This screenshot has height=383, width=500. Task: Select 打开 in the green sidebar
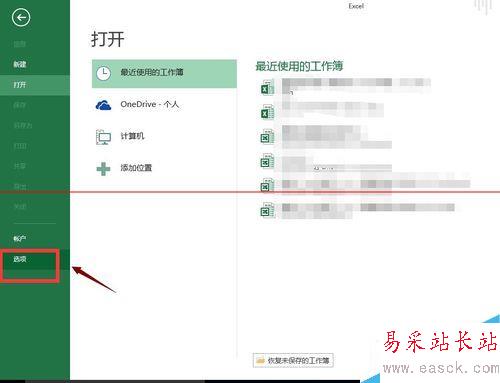(x=35, y=85)
